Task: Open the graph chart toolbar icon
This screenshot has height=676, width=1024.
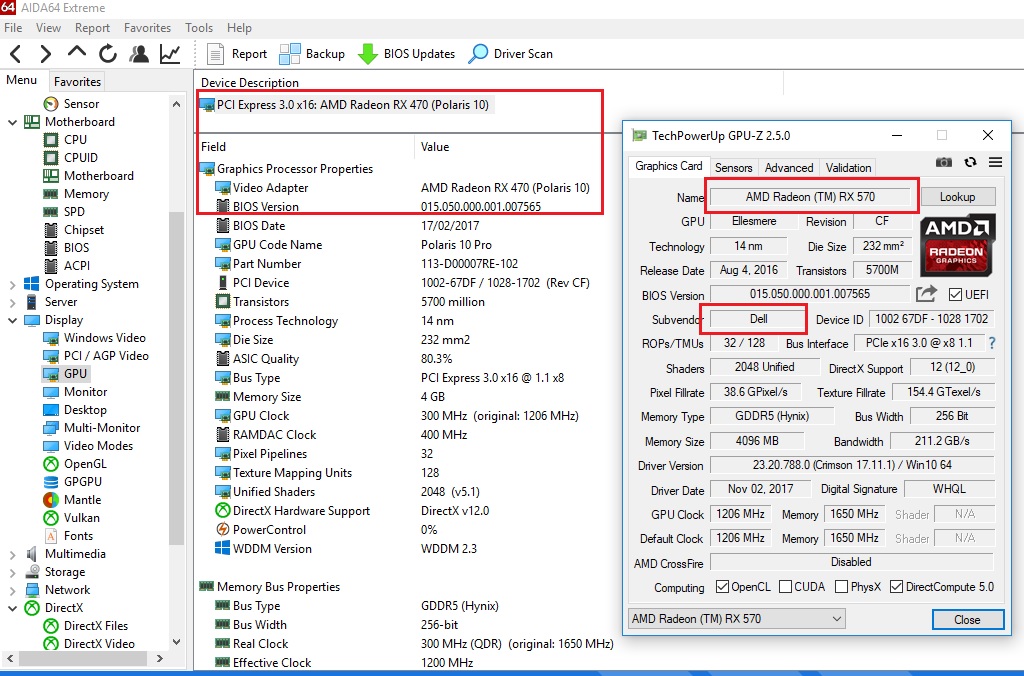Action: point(170,54)
